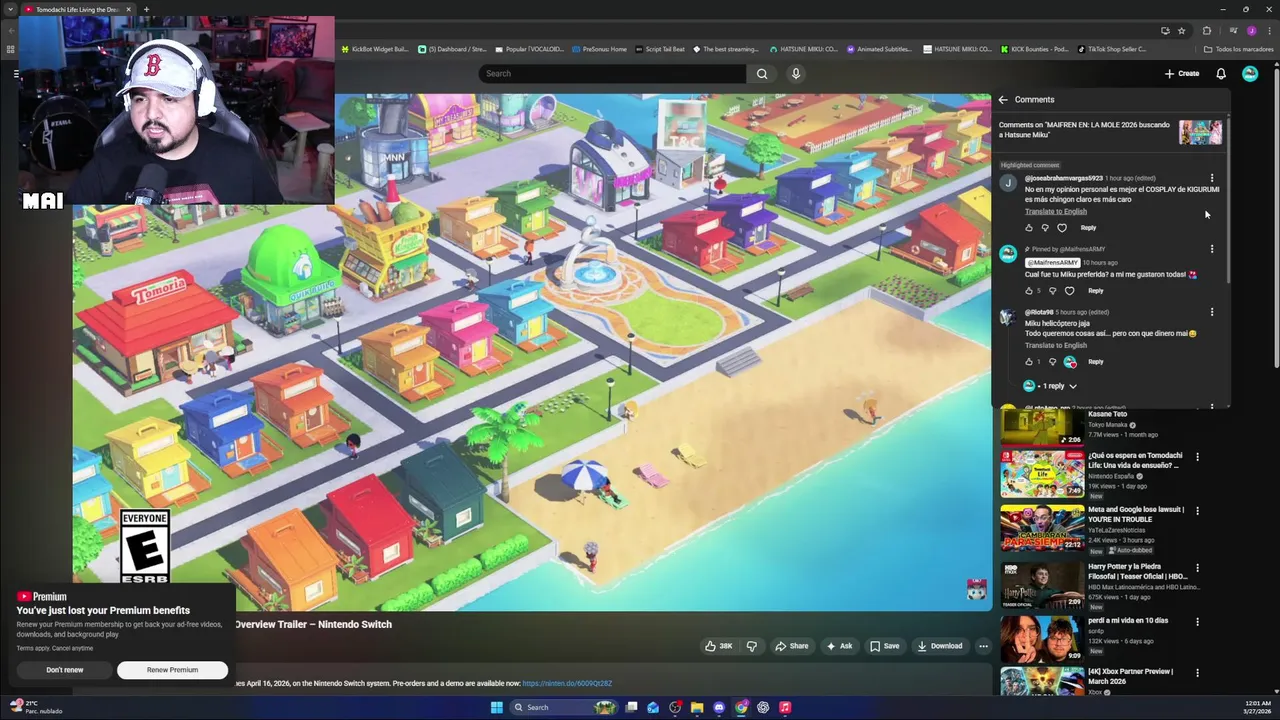Open Todos los marcadores folder
1280x720 pixels.
coord(1238,49)
